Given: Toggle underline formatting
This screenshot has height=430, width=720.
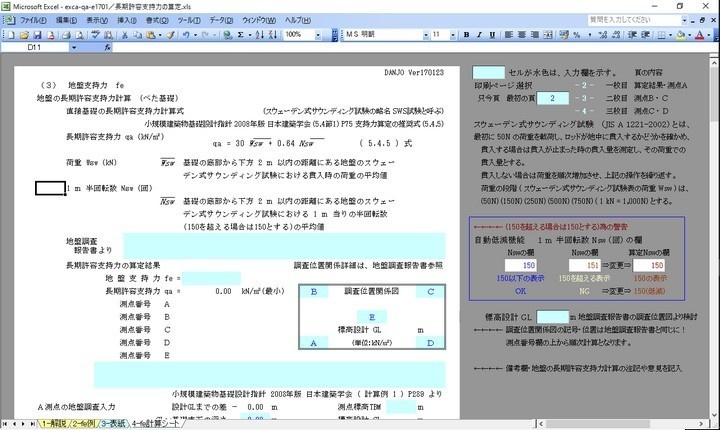Looking at the screenshot, I should click(x=492, y=35).
